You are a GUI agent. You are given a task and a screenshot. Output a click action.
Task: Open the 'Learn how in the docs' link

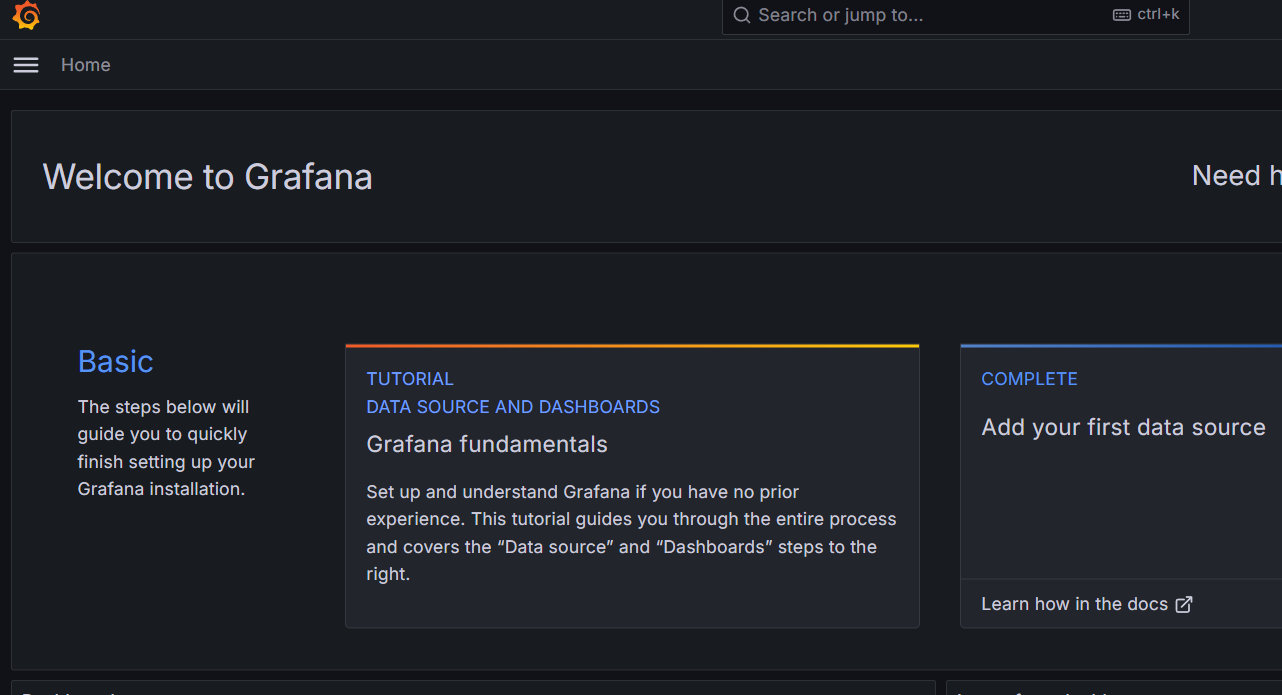pyautogui.click(x=1087, y=604)
